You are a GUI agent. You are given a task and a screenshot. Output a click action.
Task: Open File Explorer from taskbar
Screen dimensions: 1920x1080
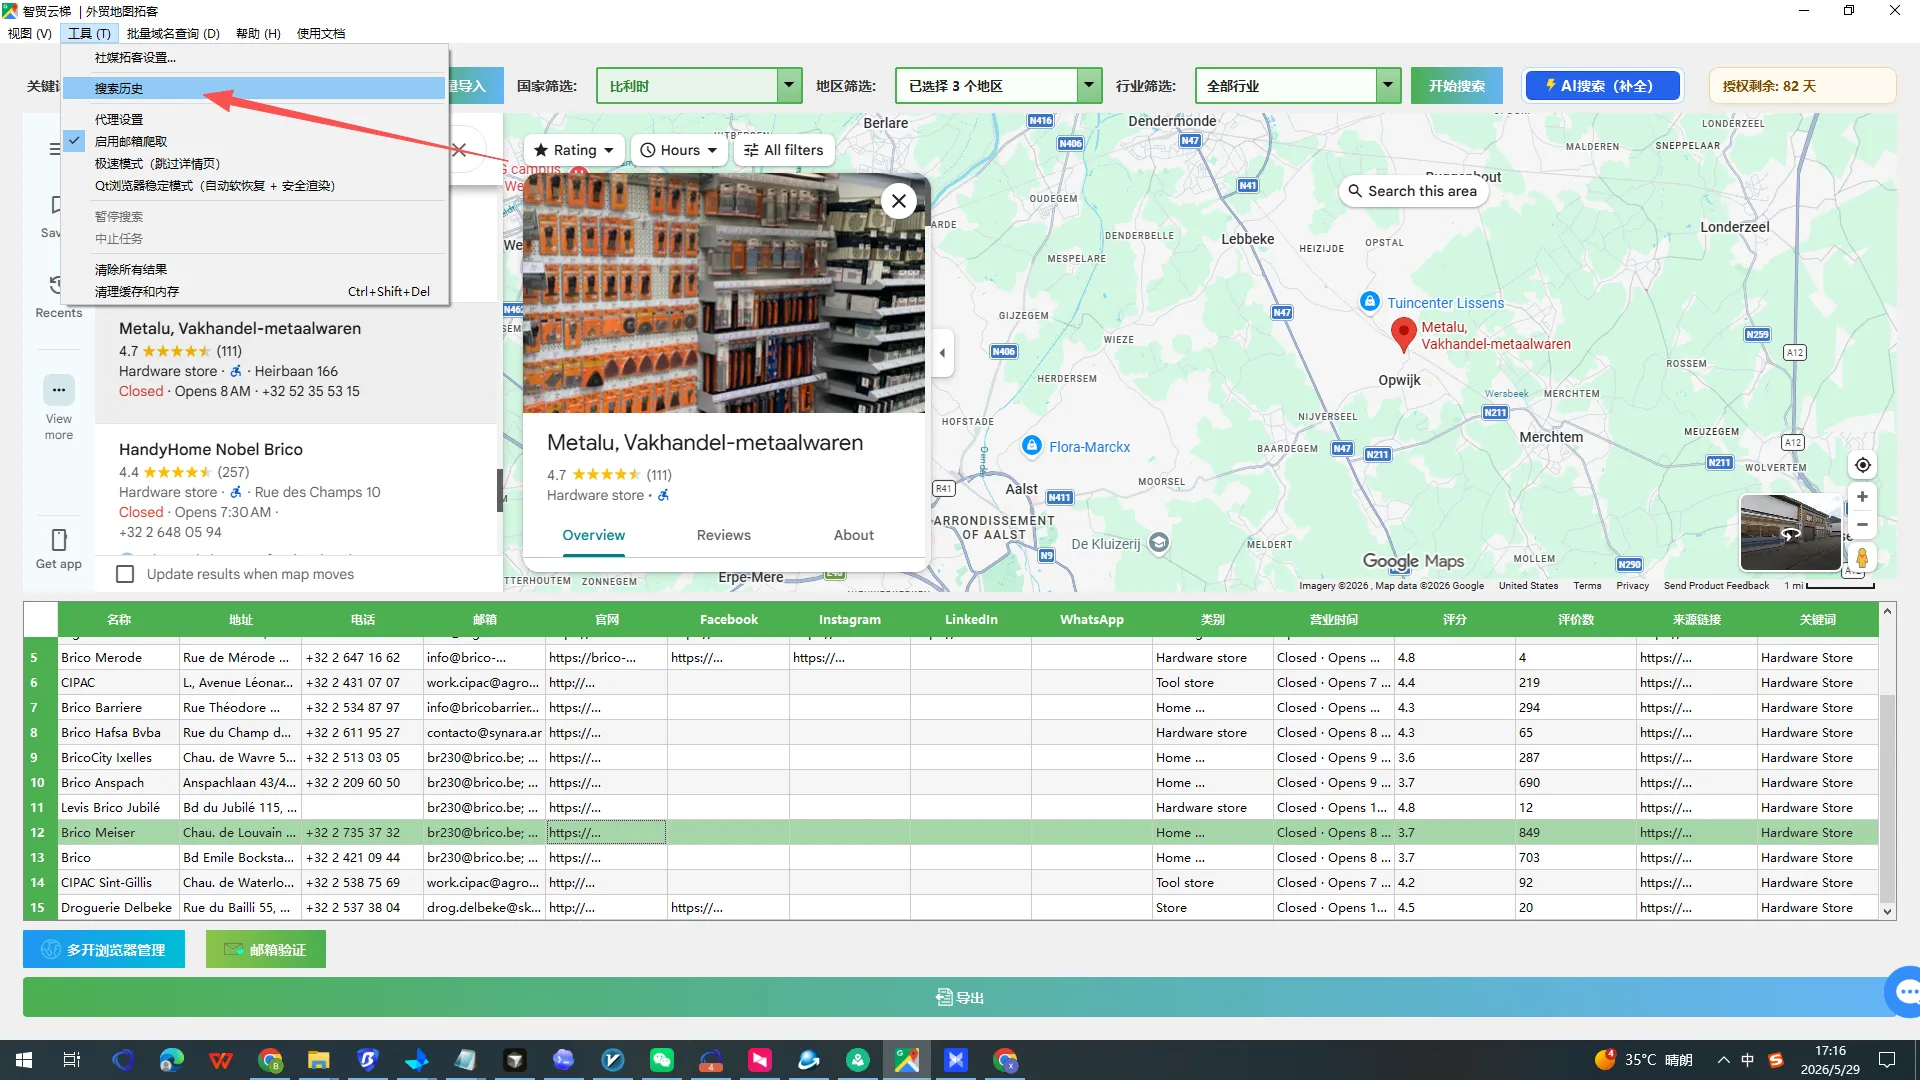pos(319,1060)
